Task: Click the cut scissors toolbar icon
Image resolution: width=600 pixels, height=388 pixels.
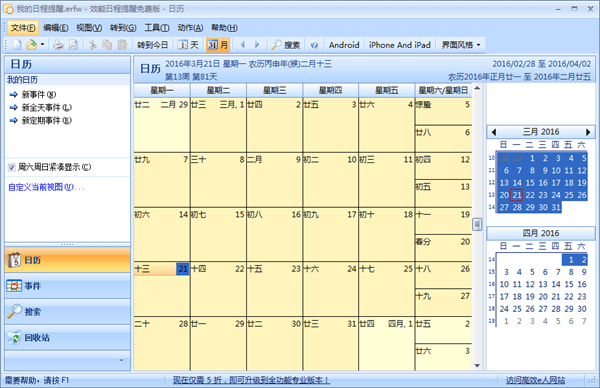Action: coord(93,45)
